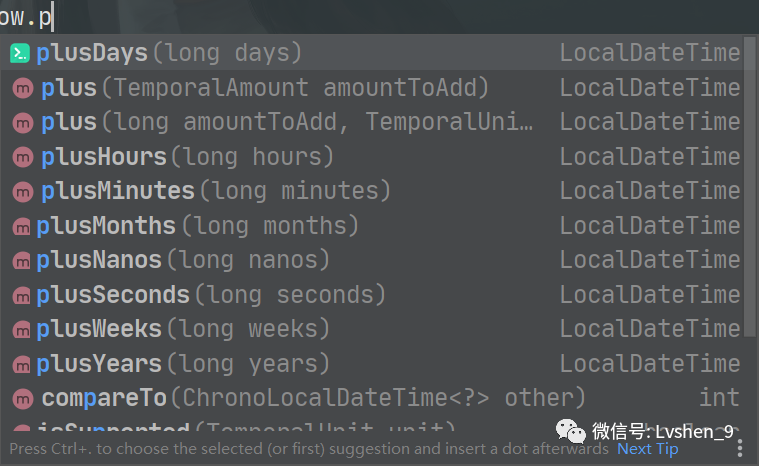
Task: Click method icon beside plusMonths suggestion
Action: click(x=20, y=227)
